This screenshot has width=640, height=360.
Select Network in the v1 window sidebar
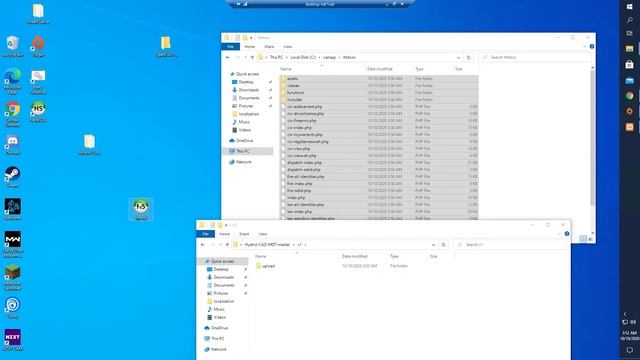[x=219, y=349]
